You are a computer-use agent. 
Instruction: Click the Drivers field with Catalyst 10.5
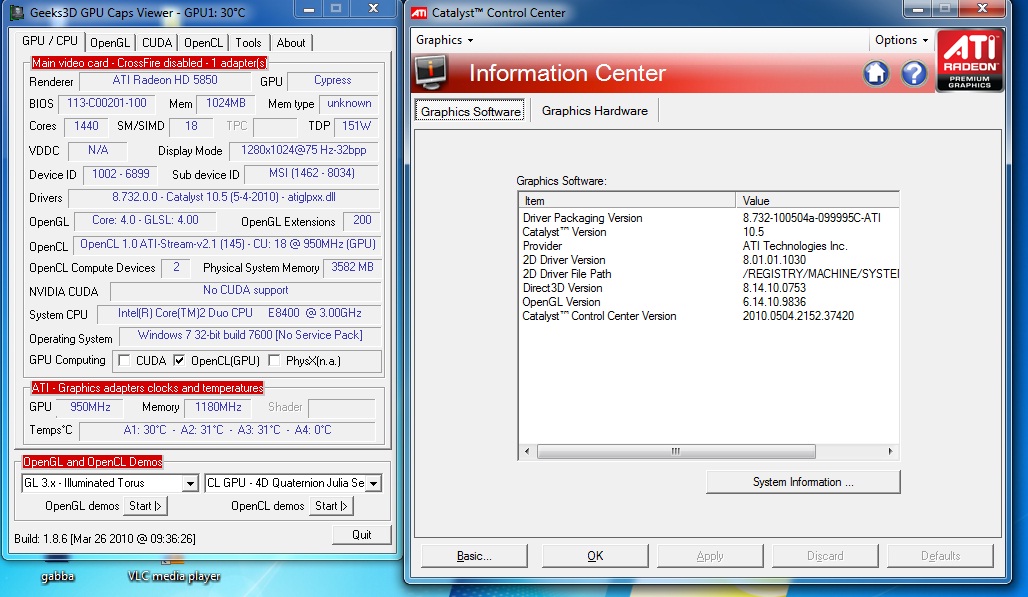point(224,197)
